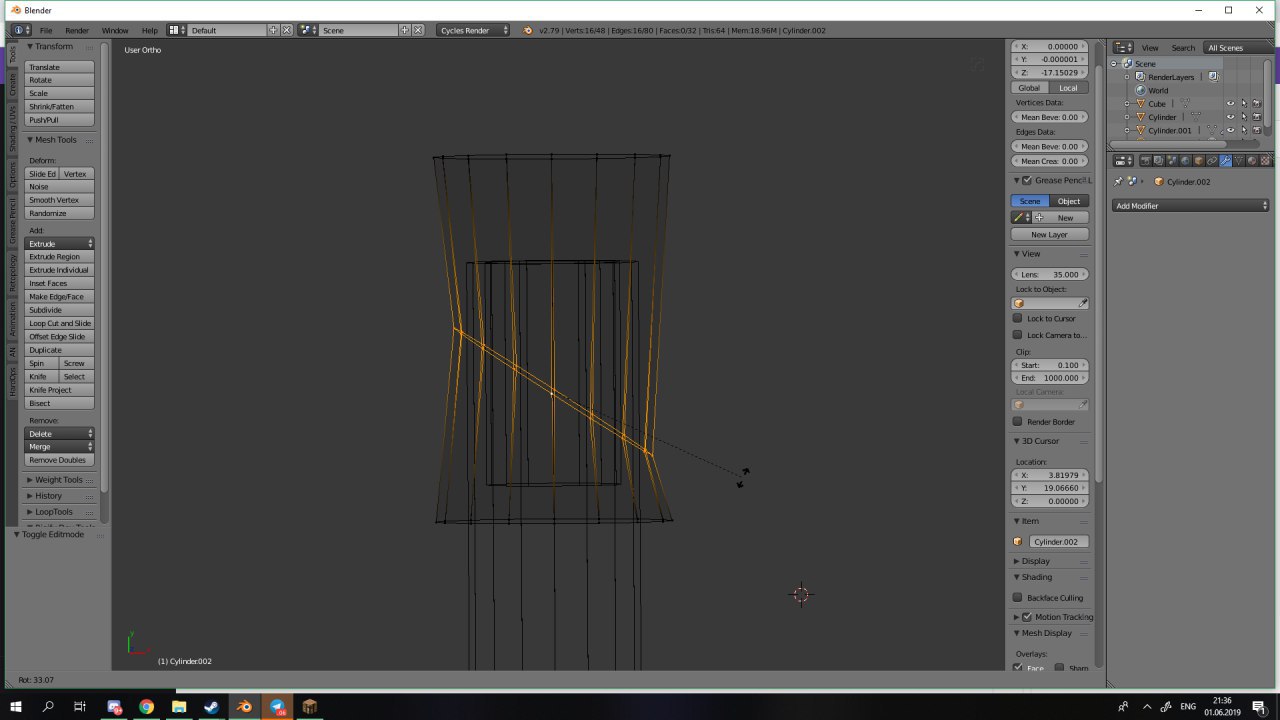Open the Info editor type selector icon

22,30
